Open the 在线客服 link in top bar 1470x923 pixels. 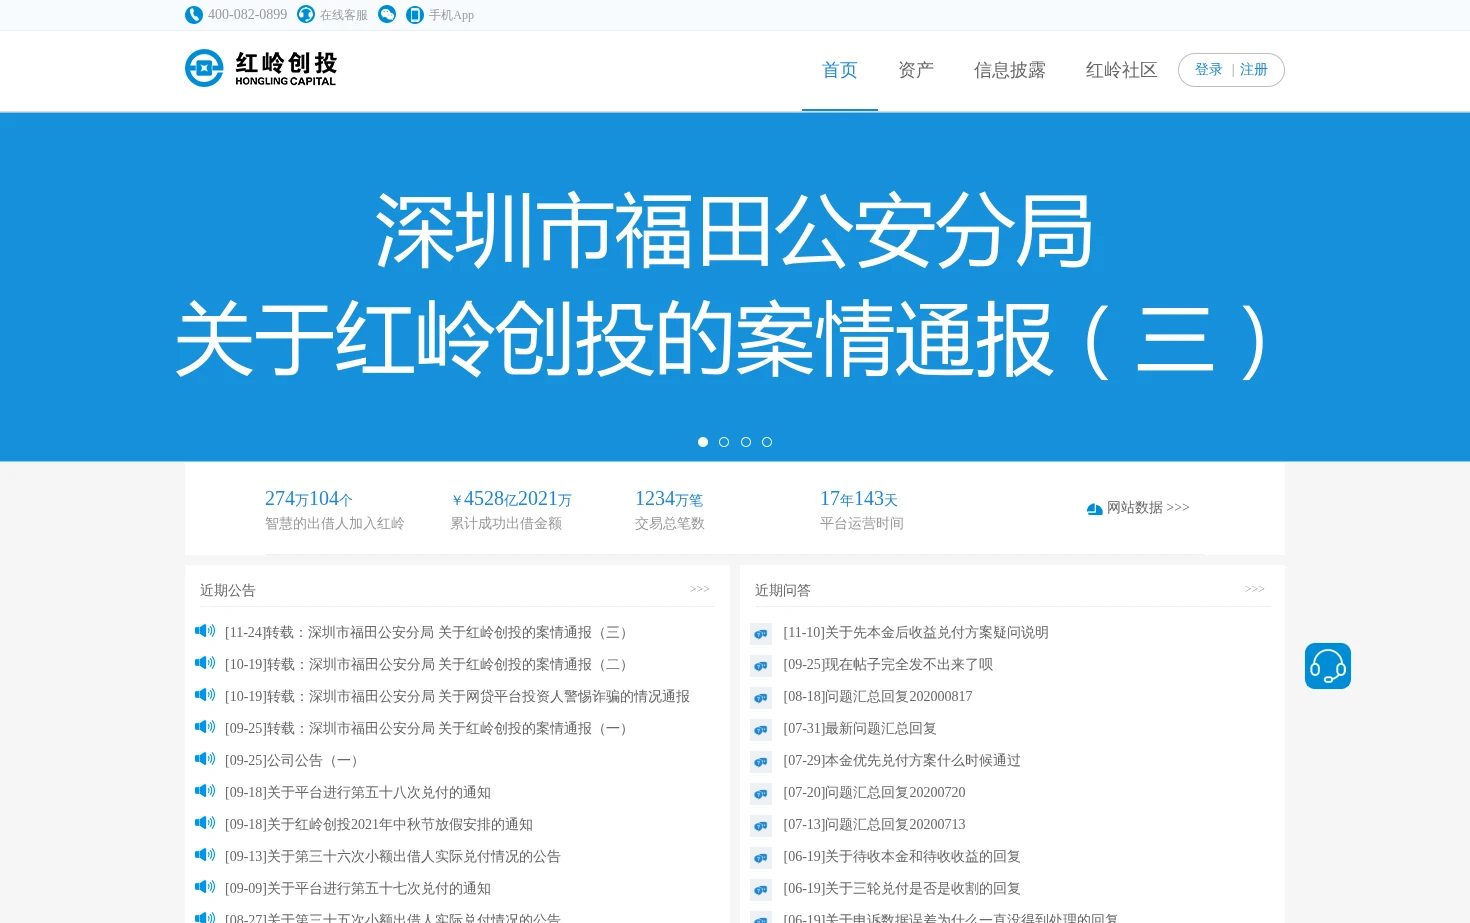tap(344, 15)
